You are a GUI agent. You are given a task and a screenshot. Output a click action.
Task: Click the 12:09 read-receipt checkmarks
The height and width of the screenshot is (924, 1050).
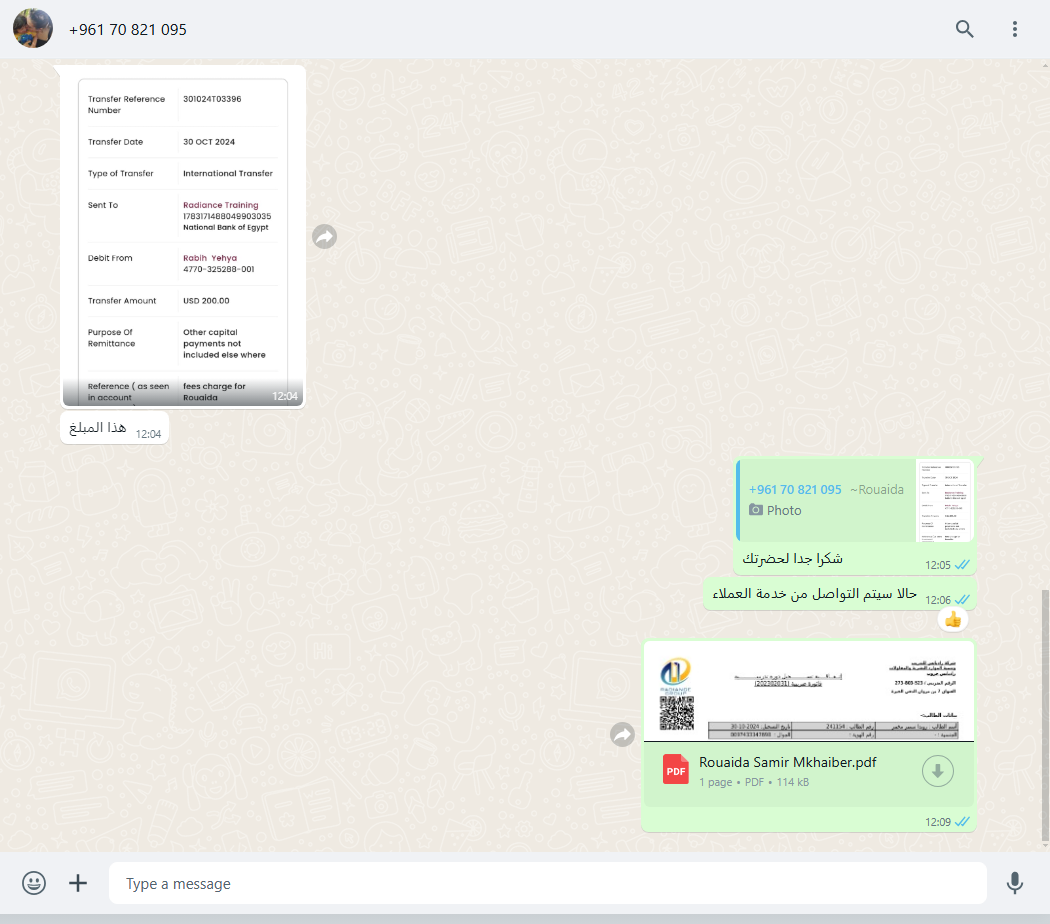[x=962, y=822]
